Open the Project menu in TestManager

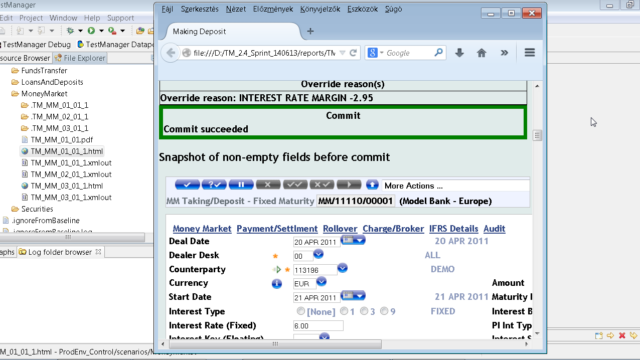point(31,18)
